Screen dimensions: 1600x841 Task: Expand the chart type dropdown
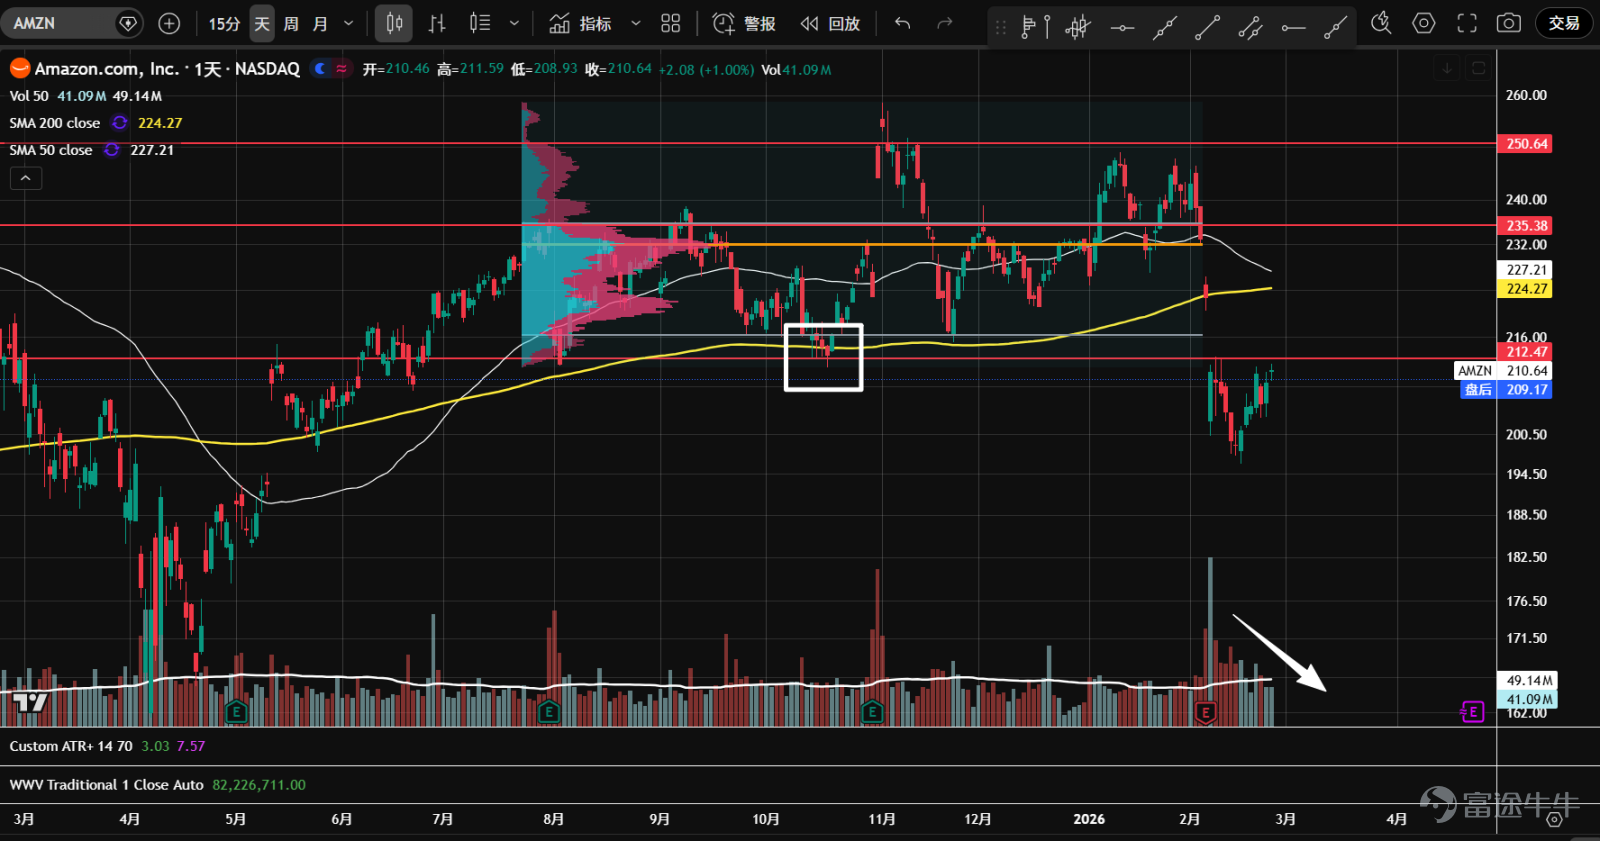tap(514, 23)
